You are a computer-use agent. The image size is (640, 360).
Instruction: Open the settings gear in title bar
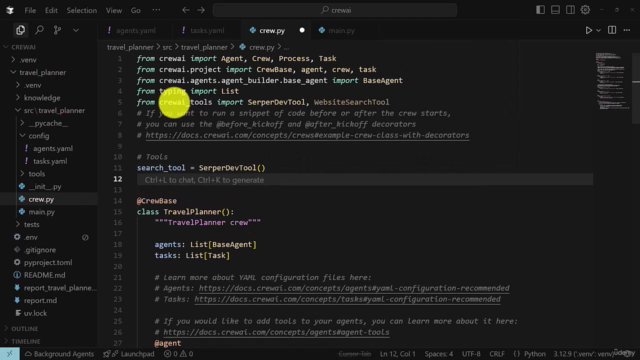[x=585, y=10]
